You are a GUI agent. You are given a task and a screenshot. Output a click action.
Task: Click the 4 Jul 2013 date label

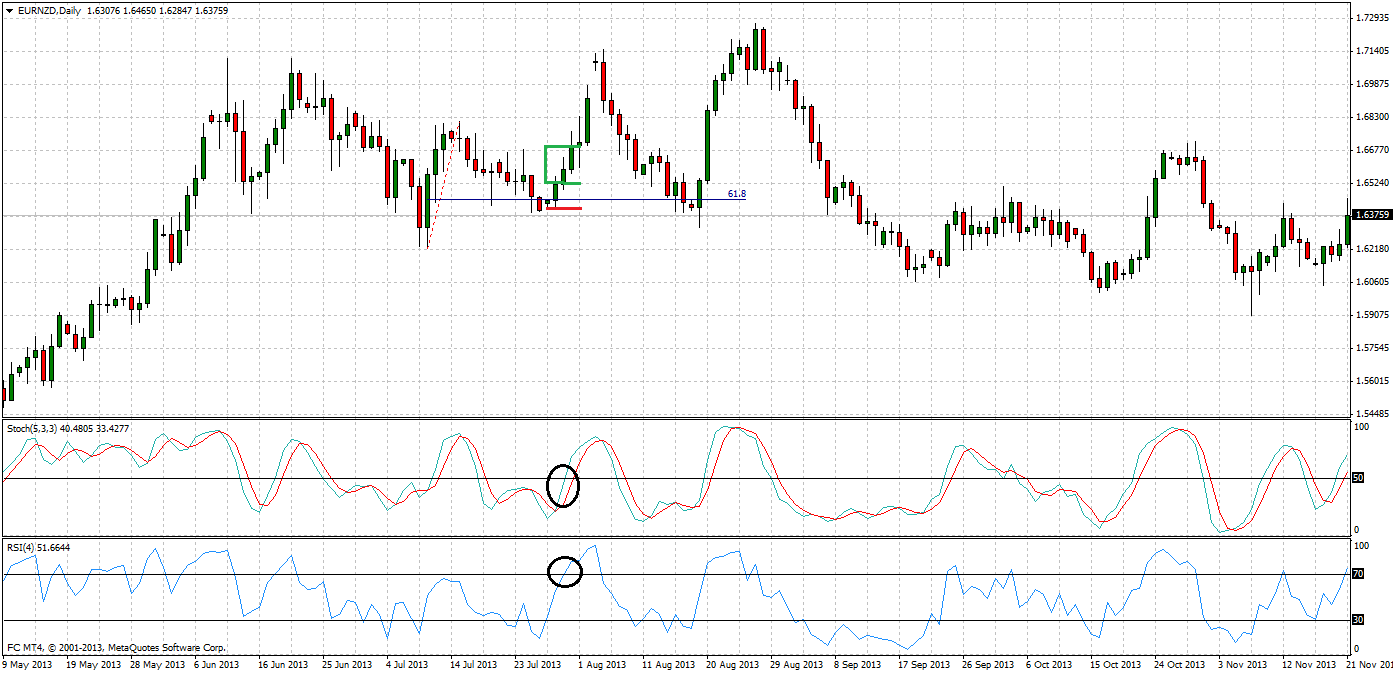(407, 664)
